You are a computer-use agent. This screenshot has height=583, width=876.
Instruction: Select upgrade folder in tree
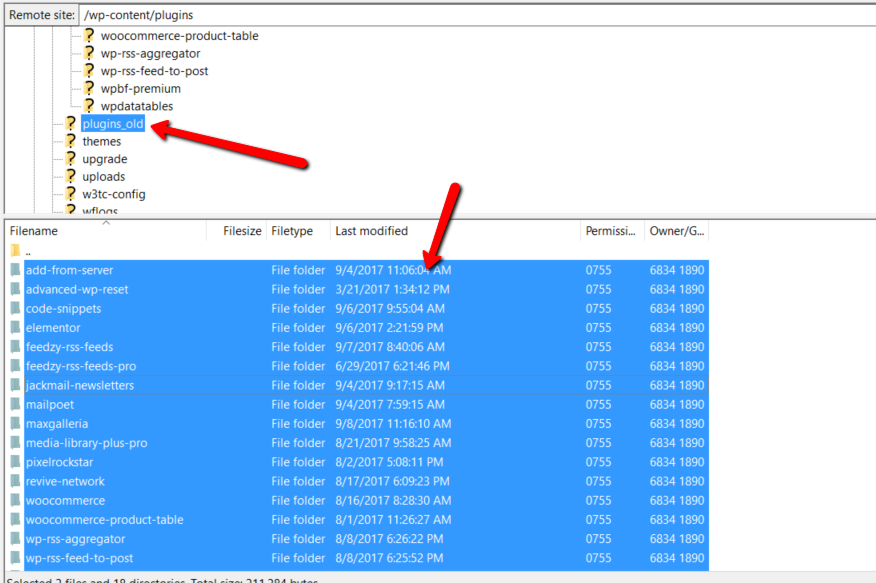tap(105, 159)
